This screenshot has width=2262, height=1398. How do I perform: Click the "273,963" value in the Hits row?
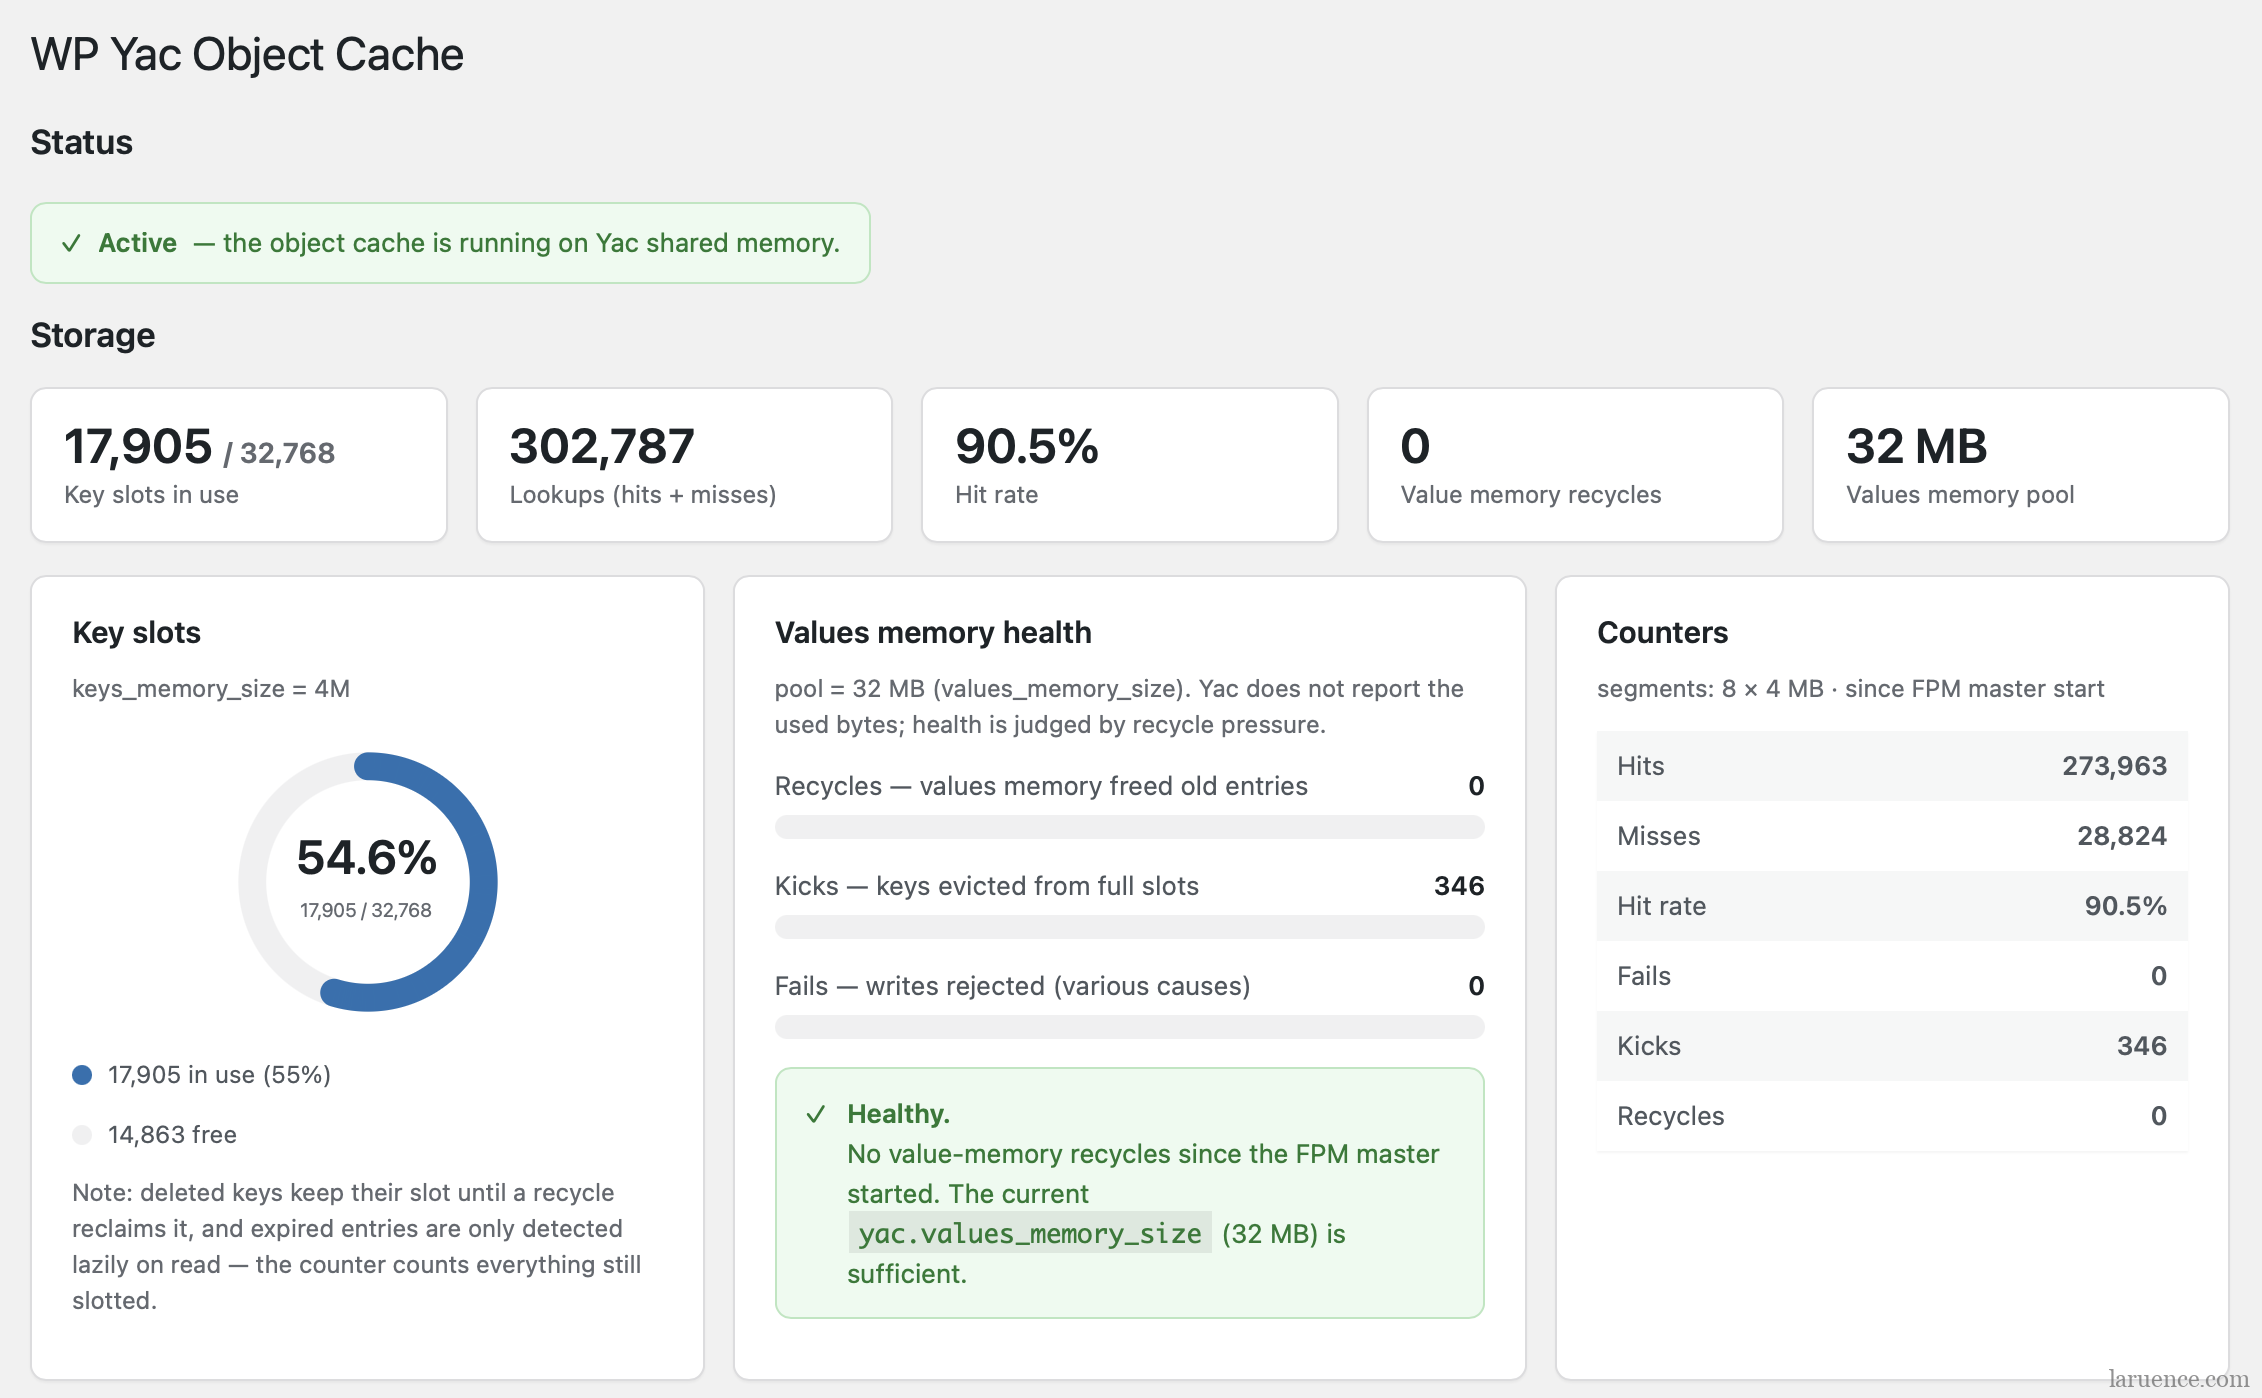click(x=2114, y=766)
